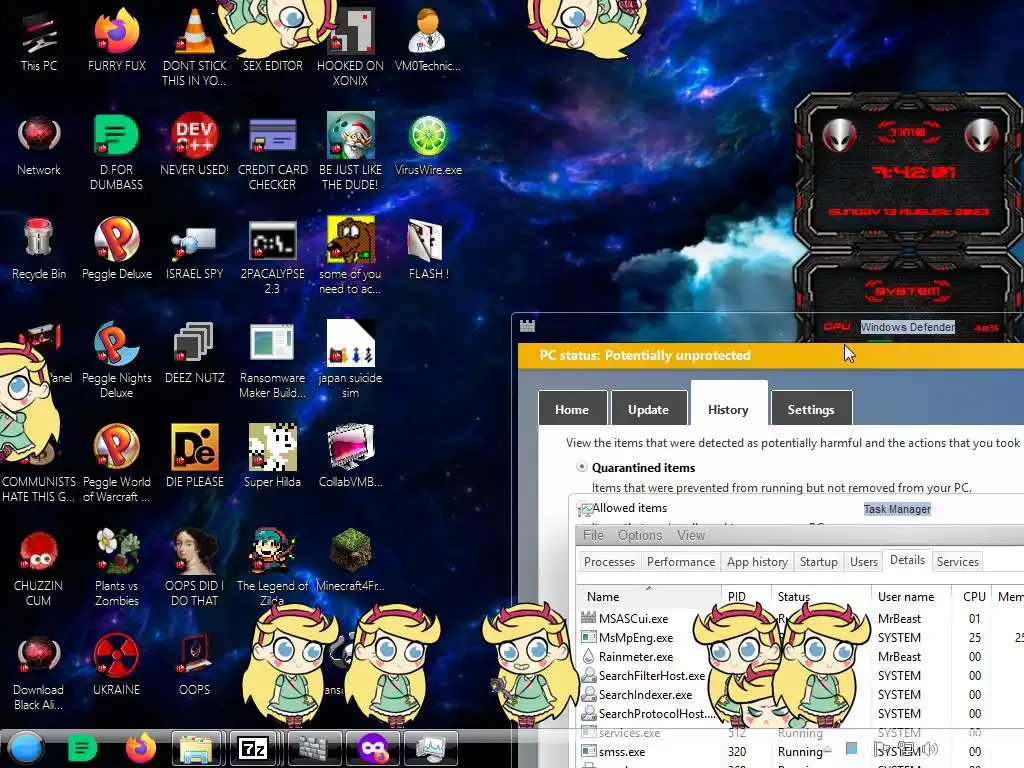Viewport: 1024px width, 768px height.
Task: Open Task Manager View menu
Action: [x=690, y=536]
